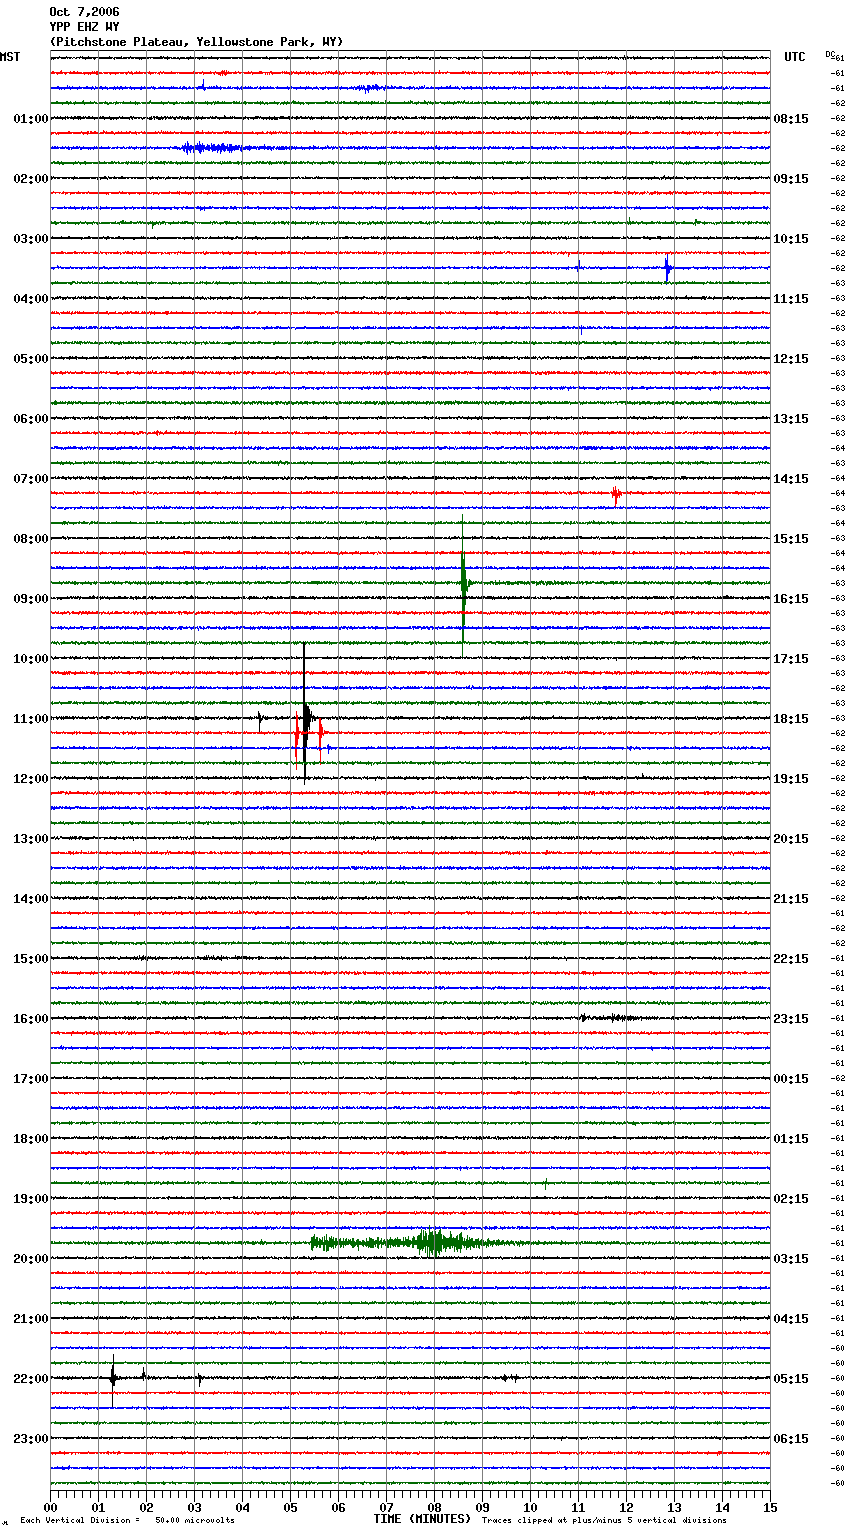The height and width of the screenshot is (1534, 850).
Task: Select the 16:00 MST time label
Action: (30, 1019)
